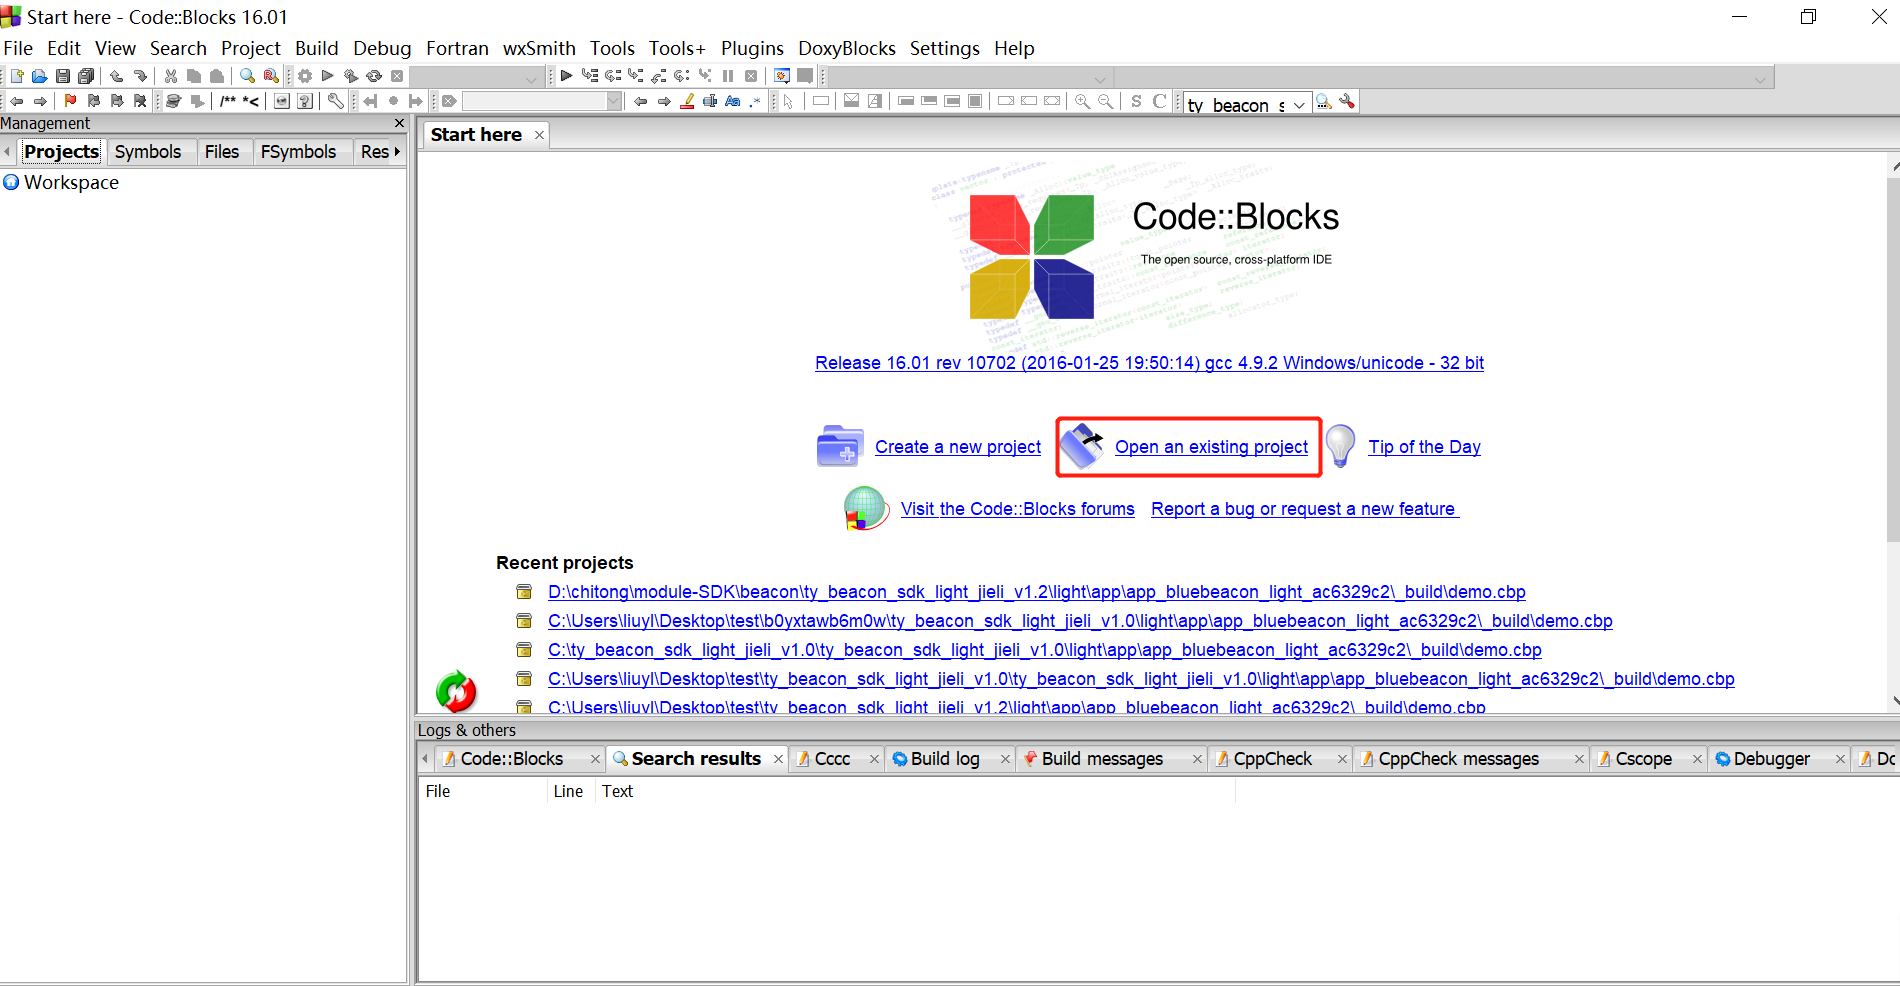Select the Workspace tree item

point(71,182)
